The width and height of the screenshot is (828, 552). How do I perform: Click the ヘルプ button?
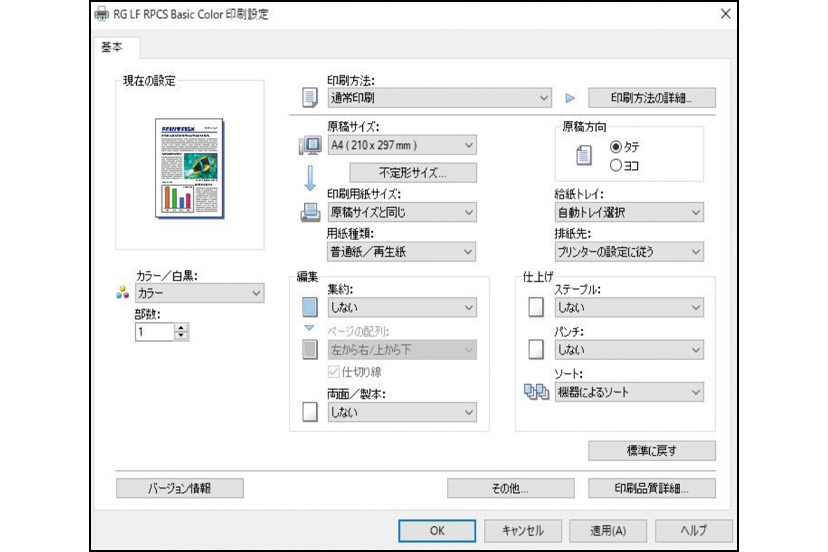tap(693, 530)
